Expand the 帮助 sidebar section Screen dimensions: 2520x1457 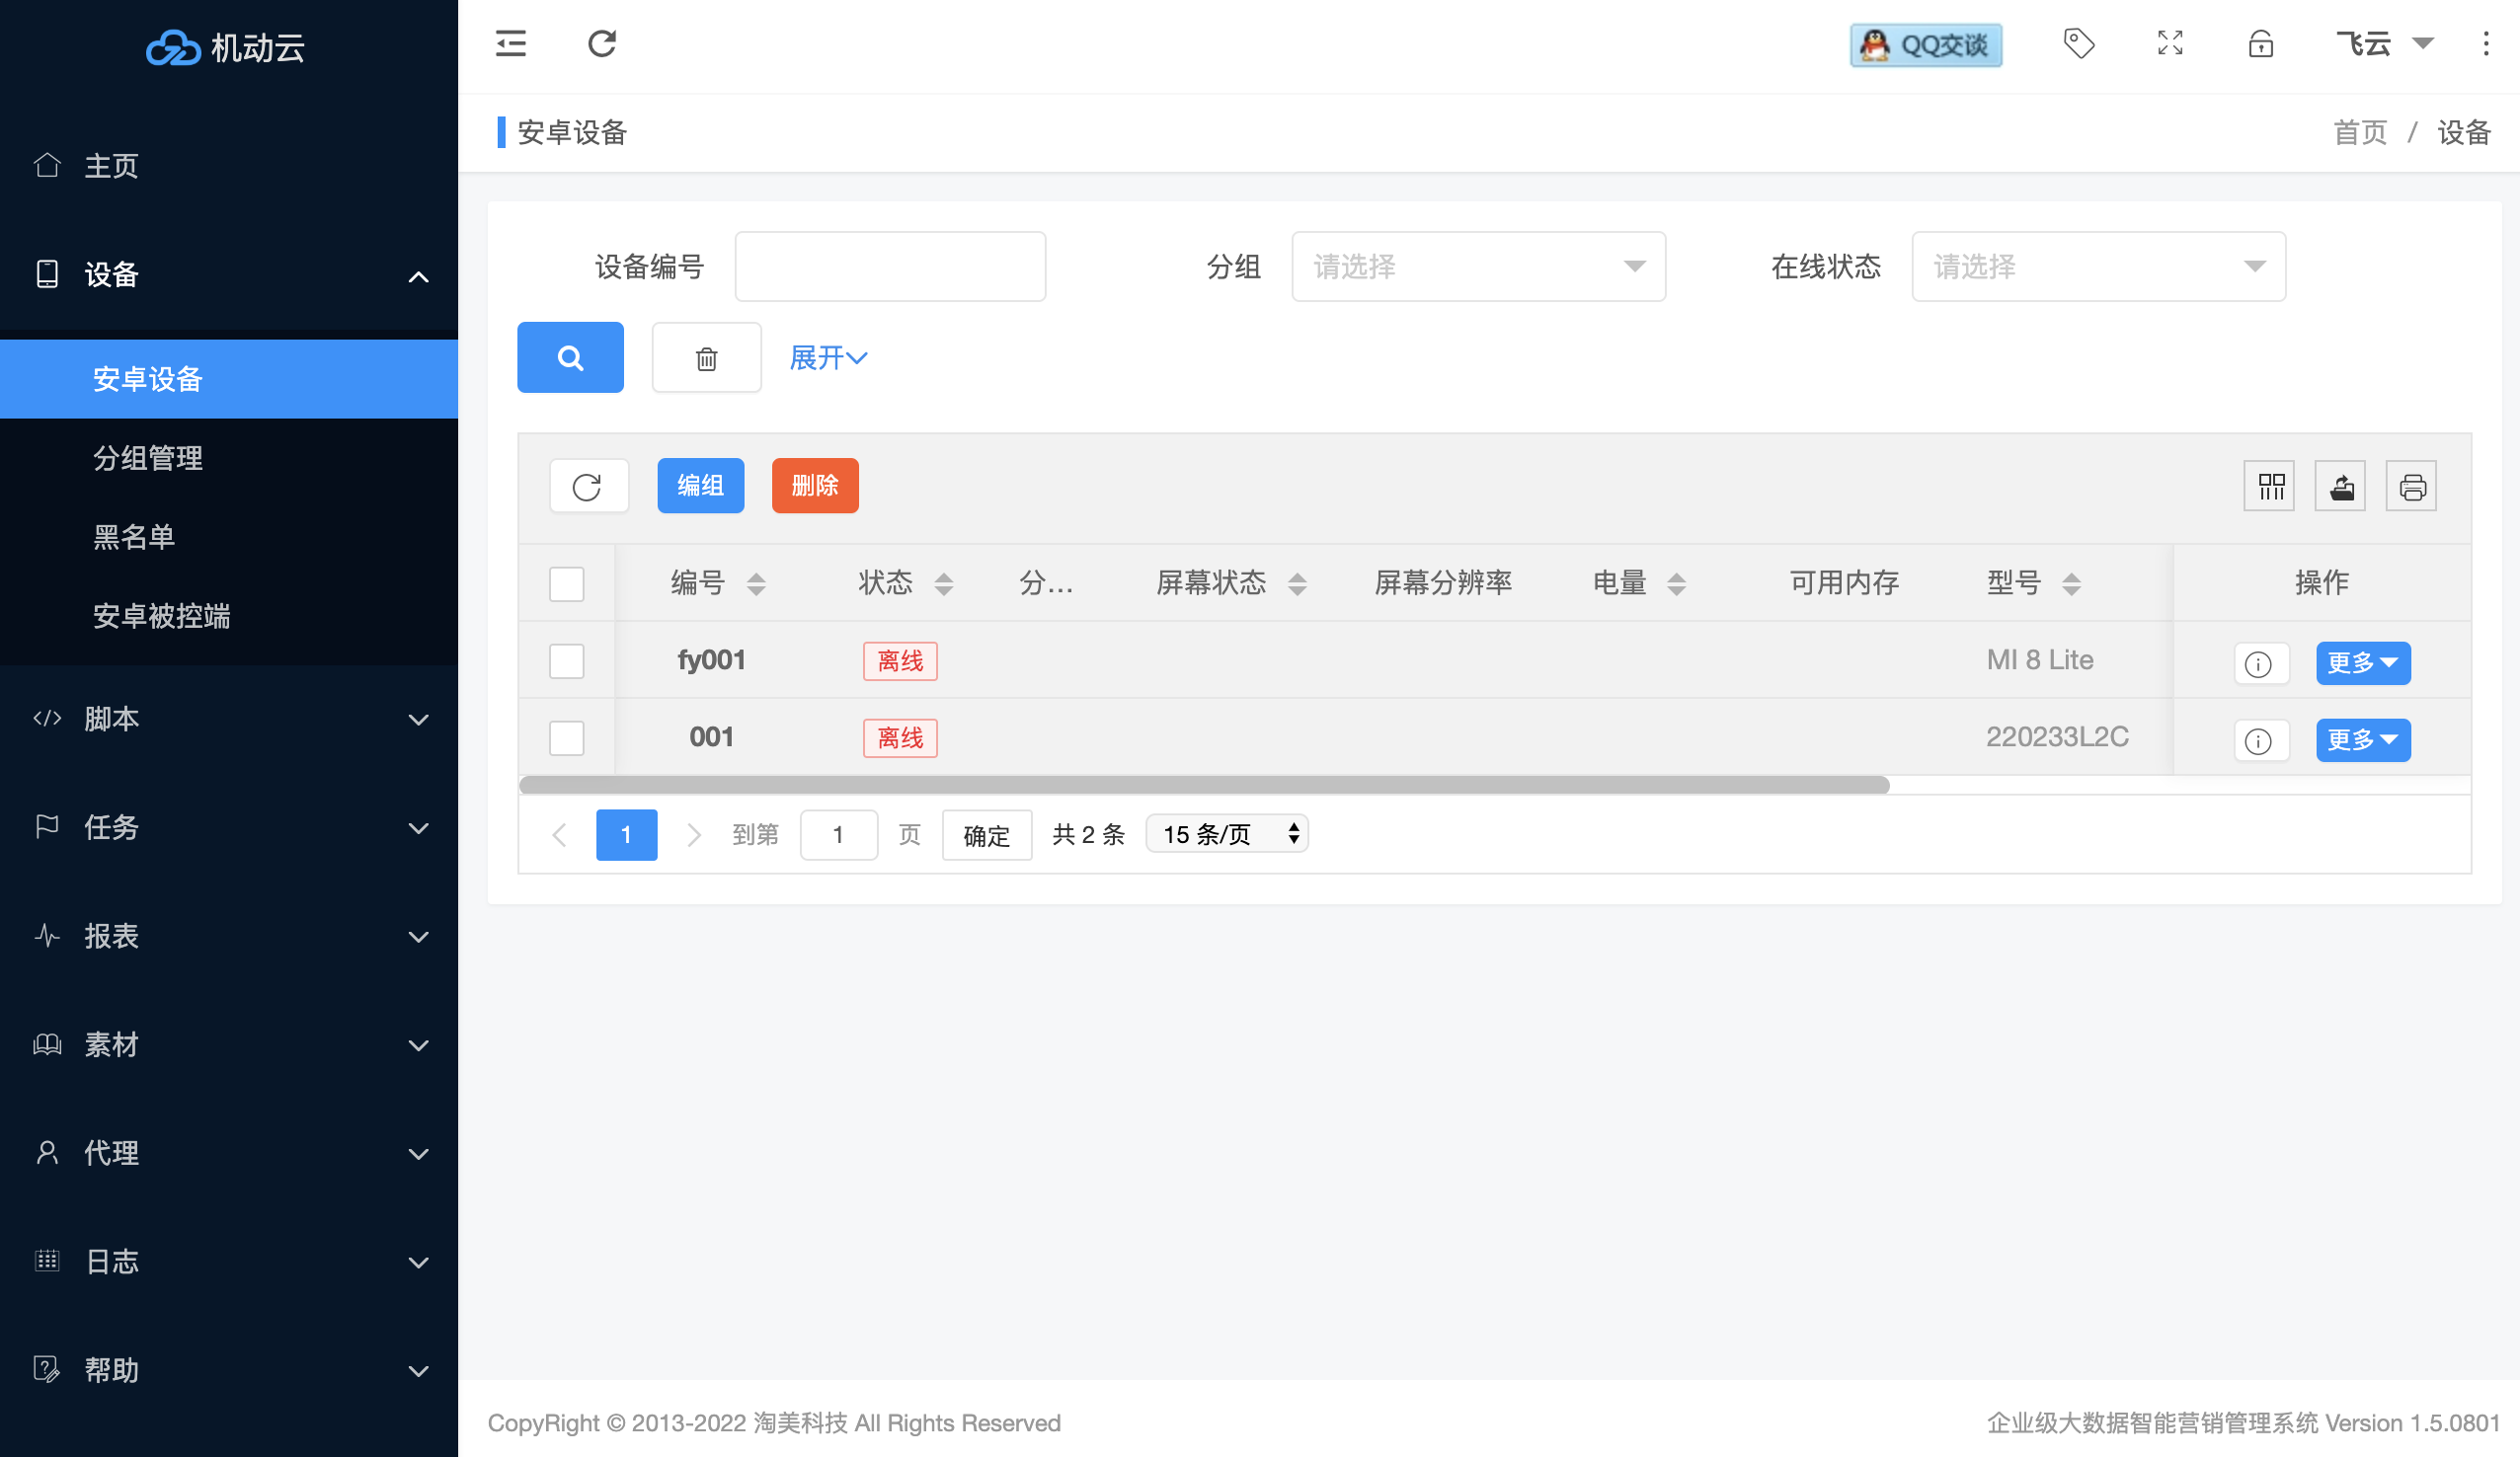click(x=229, y=1370)
